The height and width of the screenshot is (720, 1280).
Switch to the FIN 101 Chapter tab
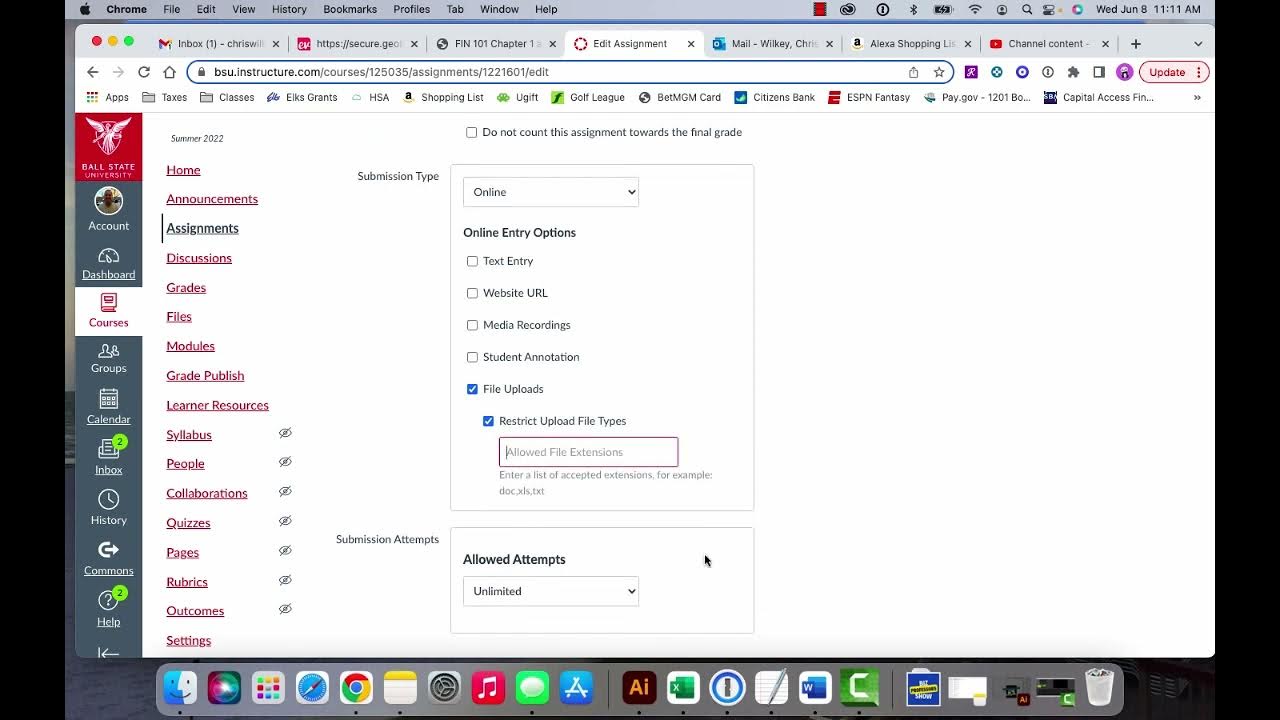pyautogui.click(x=496, y=44)
